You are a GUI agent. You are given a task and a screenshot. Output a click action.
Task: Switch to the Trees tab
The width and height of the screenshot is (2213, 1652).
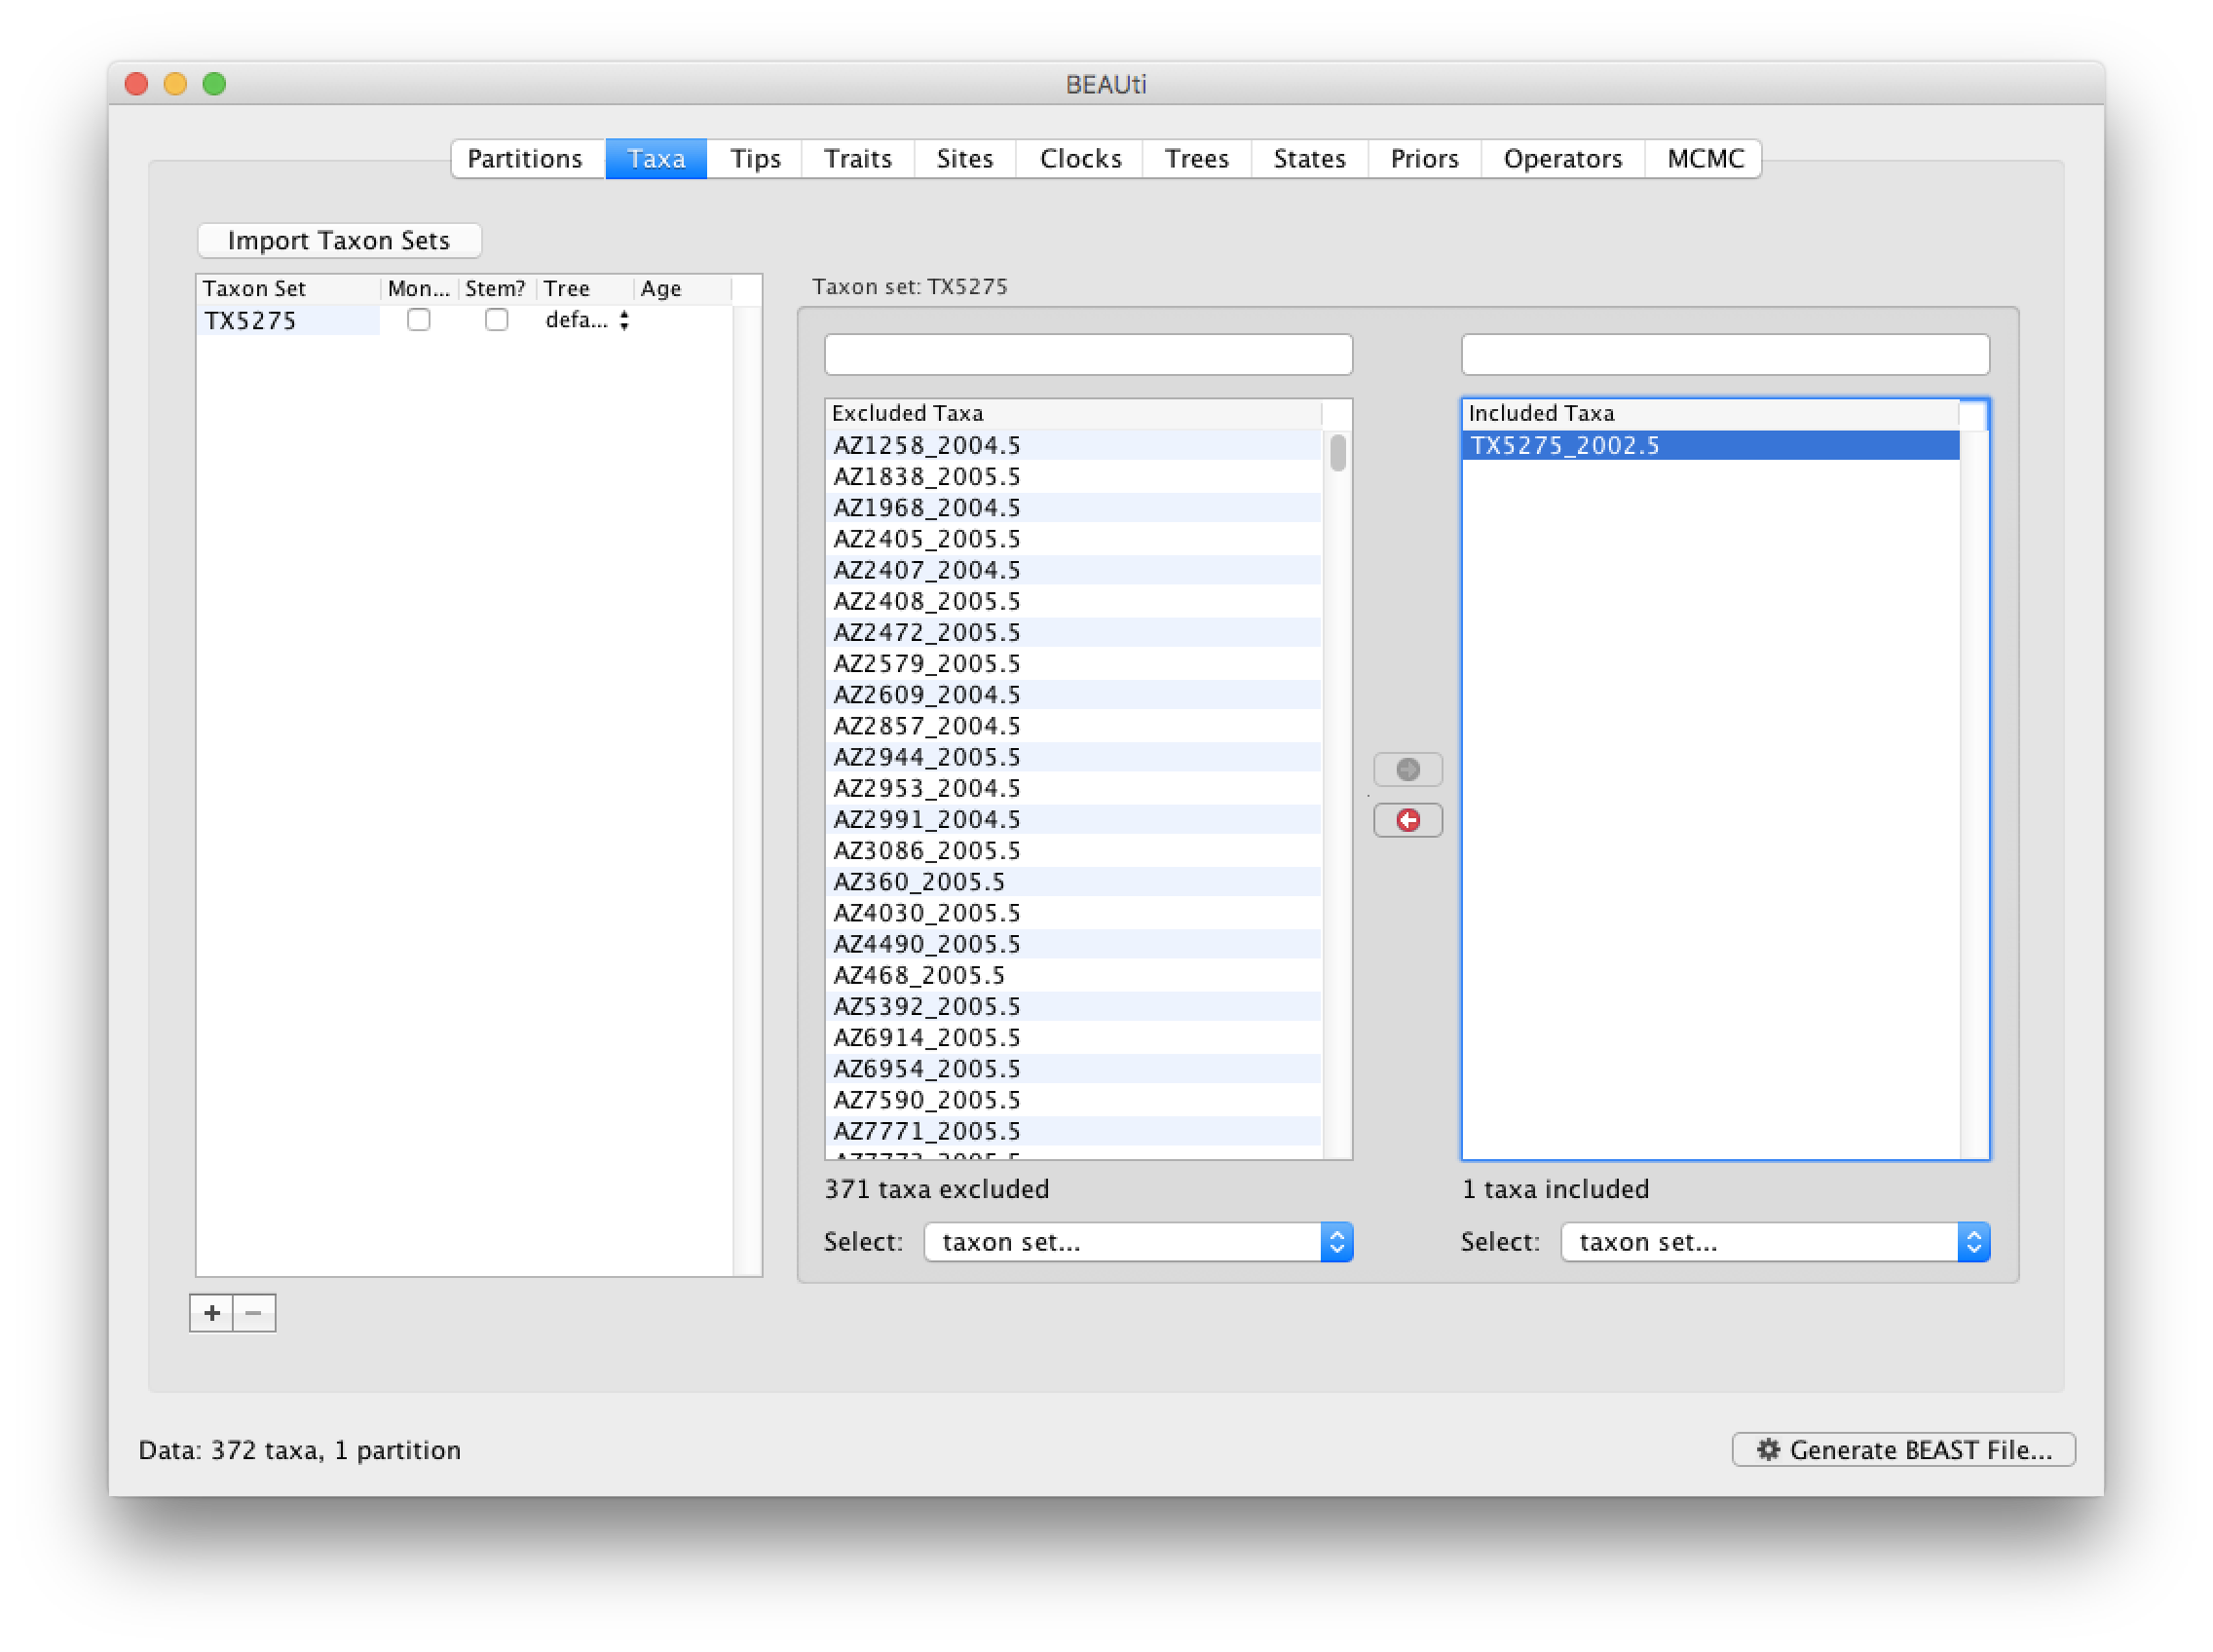[x=1197, y=159]
